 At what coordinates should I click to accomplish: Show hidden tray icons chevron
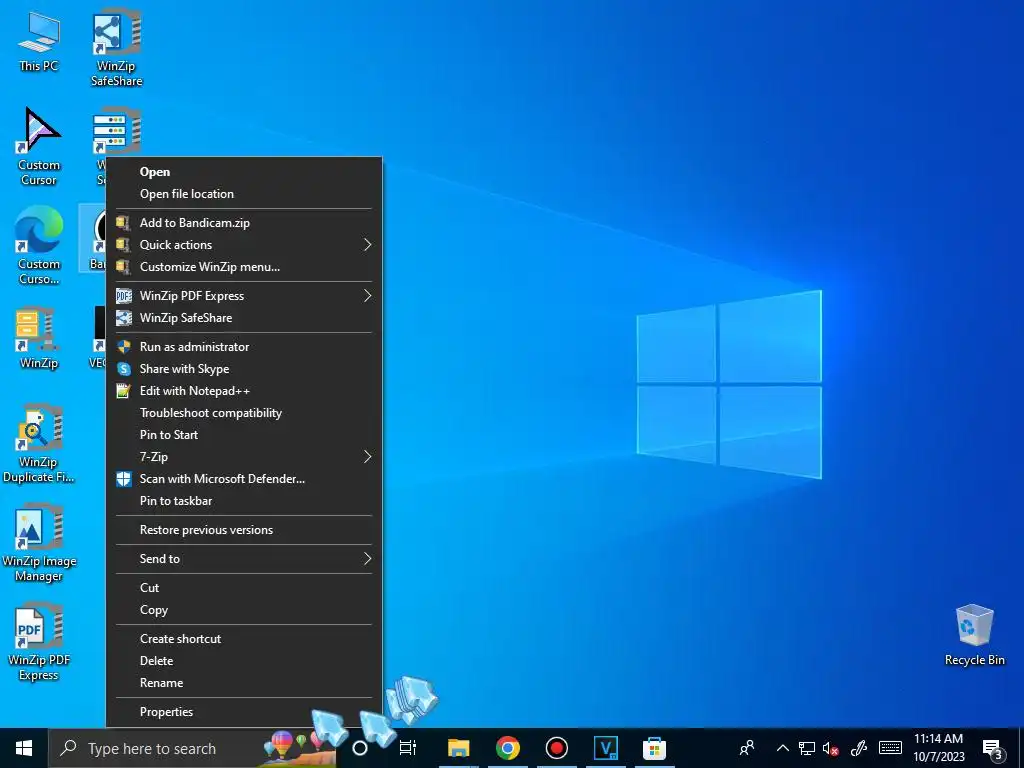(x=782, y=748)
